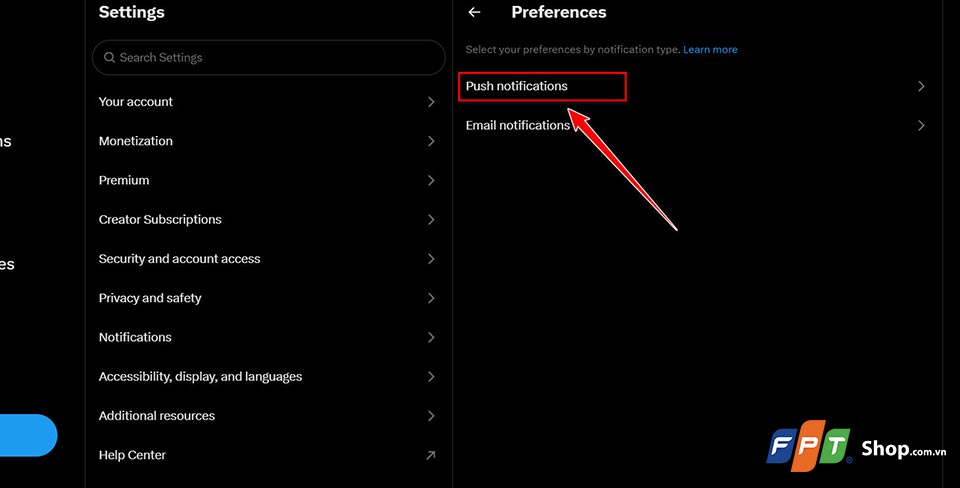Click the chevron beside Creator Subscriptions
The image size is (960, 488).
(x=431, y=220)
